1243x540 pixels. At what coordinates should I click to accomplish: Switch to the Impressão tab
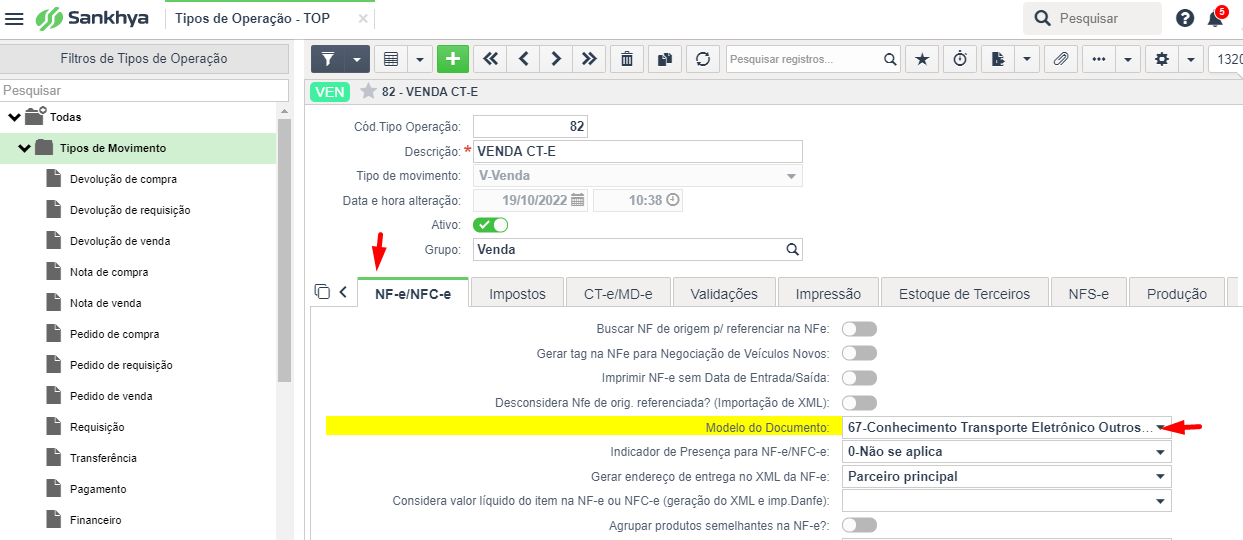[828, 293]
